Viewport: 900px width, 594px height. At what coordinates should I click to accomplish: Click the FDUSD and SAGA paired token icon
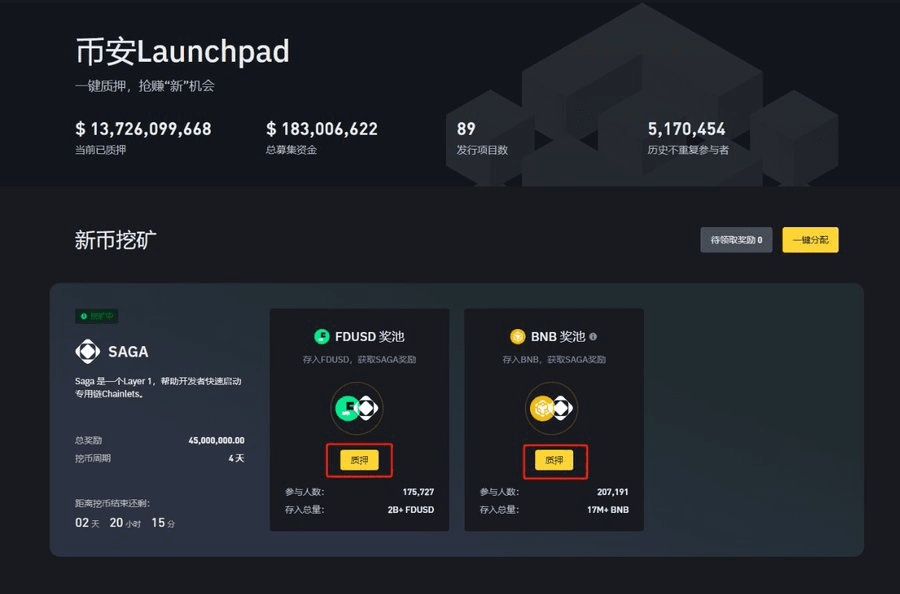(356, 409)
